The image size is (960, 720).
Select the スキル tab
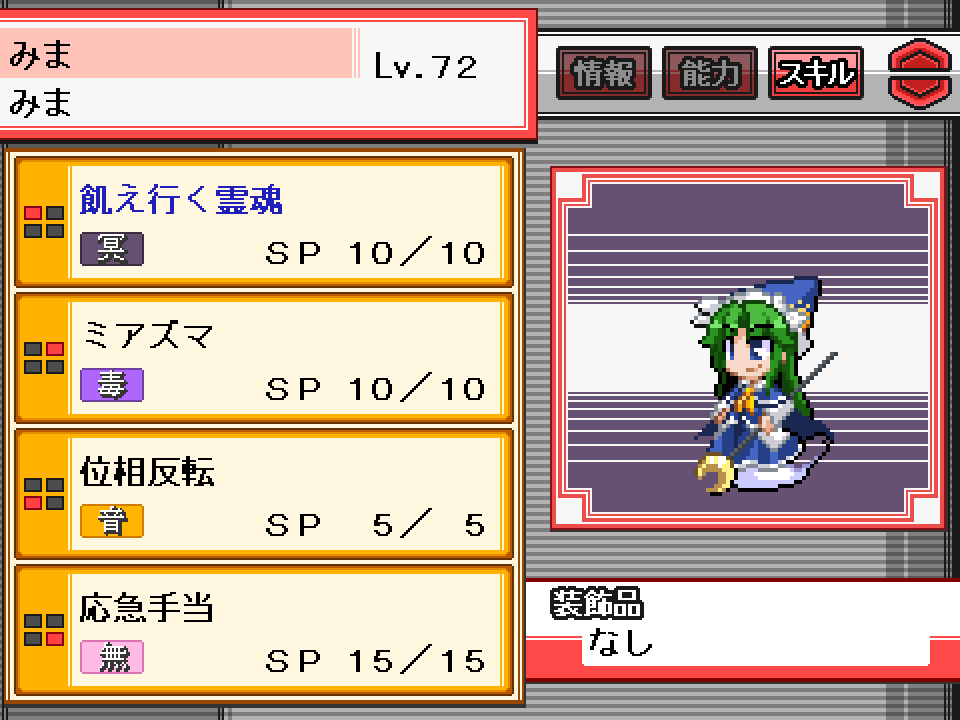(816, 73)
